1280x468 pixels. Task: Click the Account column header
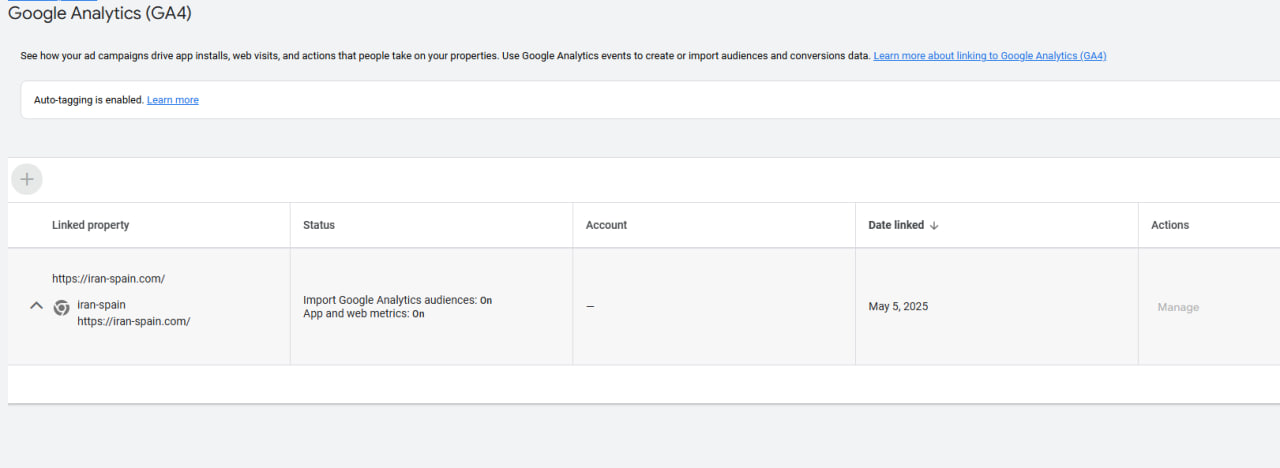point(606,225)
